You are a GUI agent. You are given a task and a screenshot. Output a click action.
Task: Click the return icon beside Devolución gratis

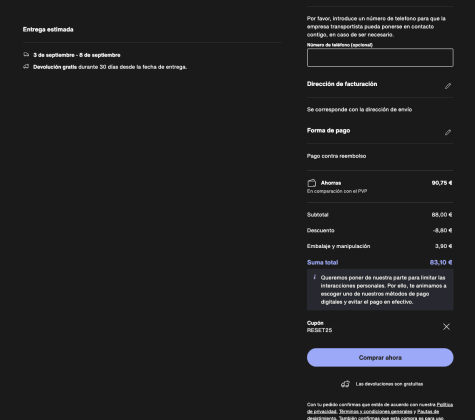click(26, 67)
